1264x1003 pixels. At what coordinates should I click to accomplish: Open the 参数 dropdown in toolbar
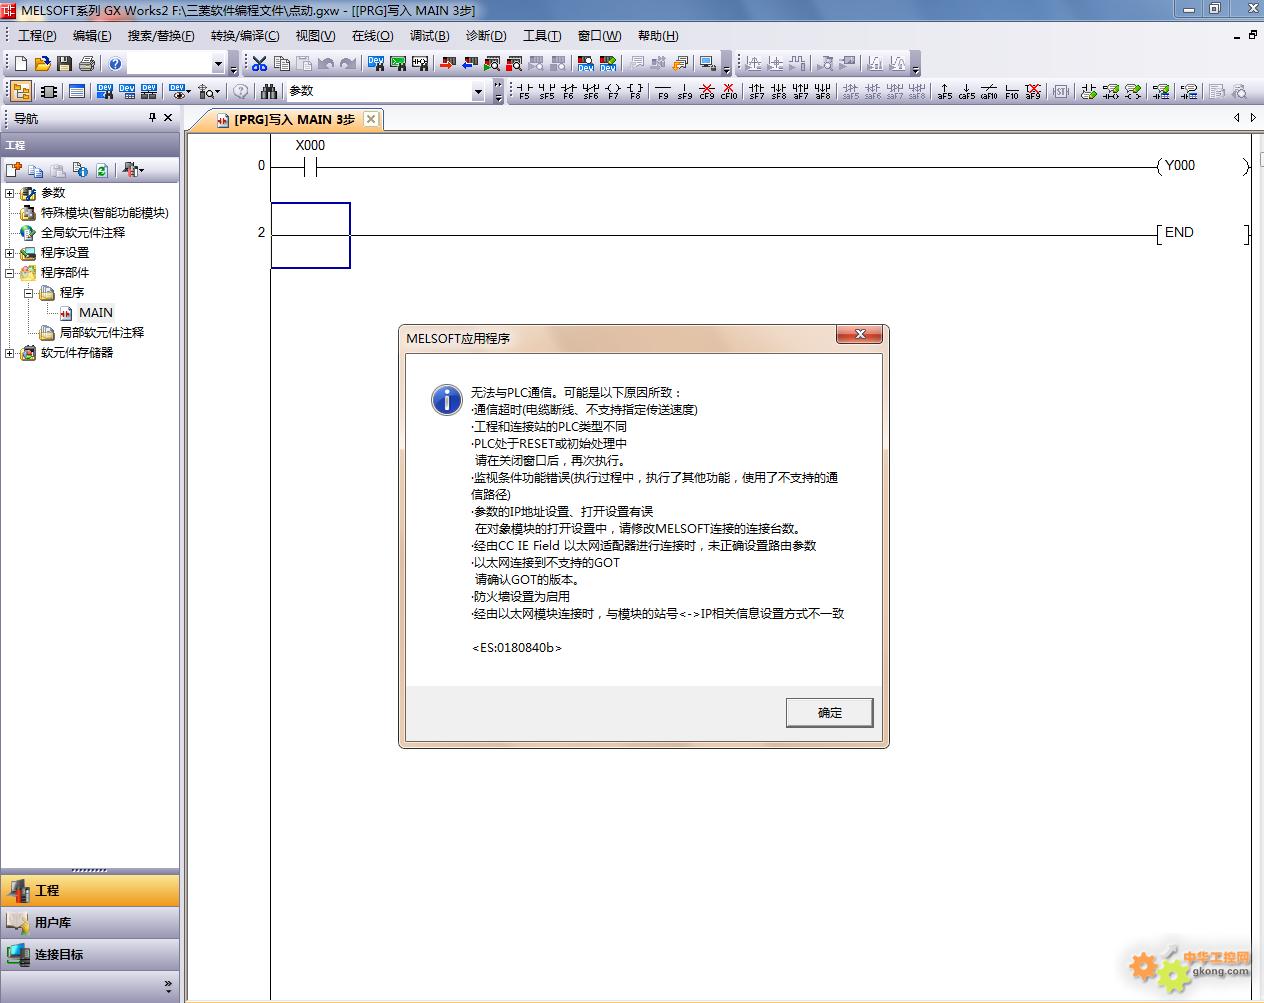tap(478, 91)
